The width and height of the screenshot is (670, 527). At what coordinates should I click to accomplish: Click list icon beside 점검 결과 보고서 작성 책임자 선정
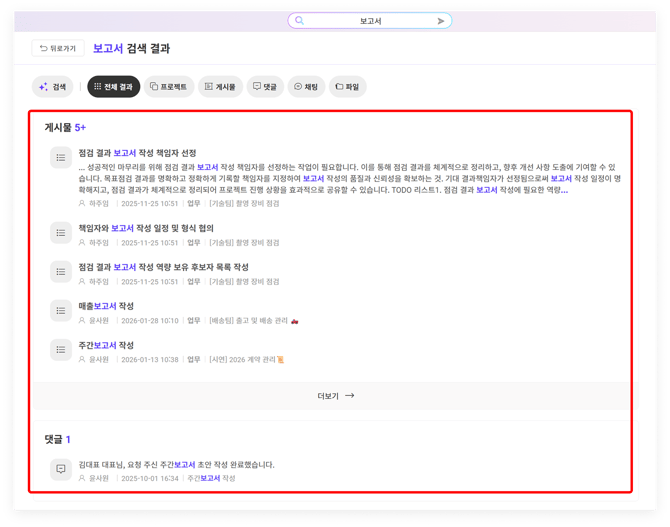pos(60,157)
